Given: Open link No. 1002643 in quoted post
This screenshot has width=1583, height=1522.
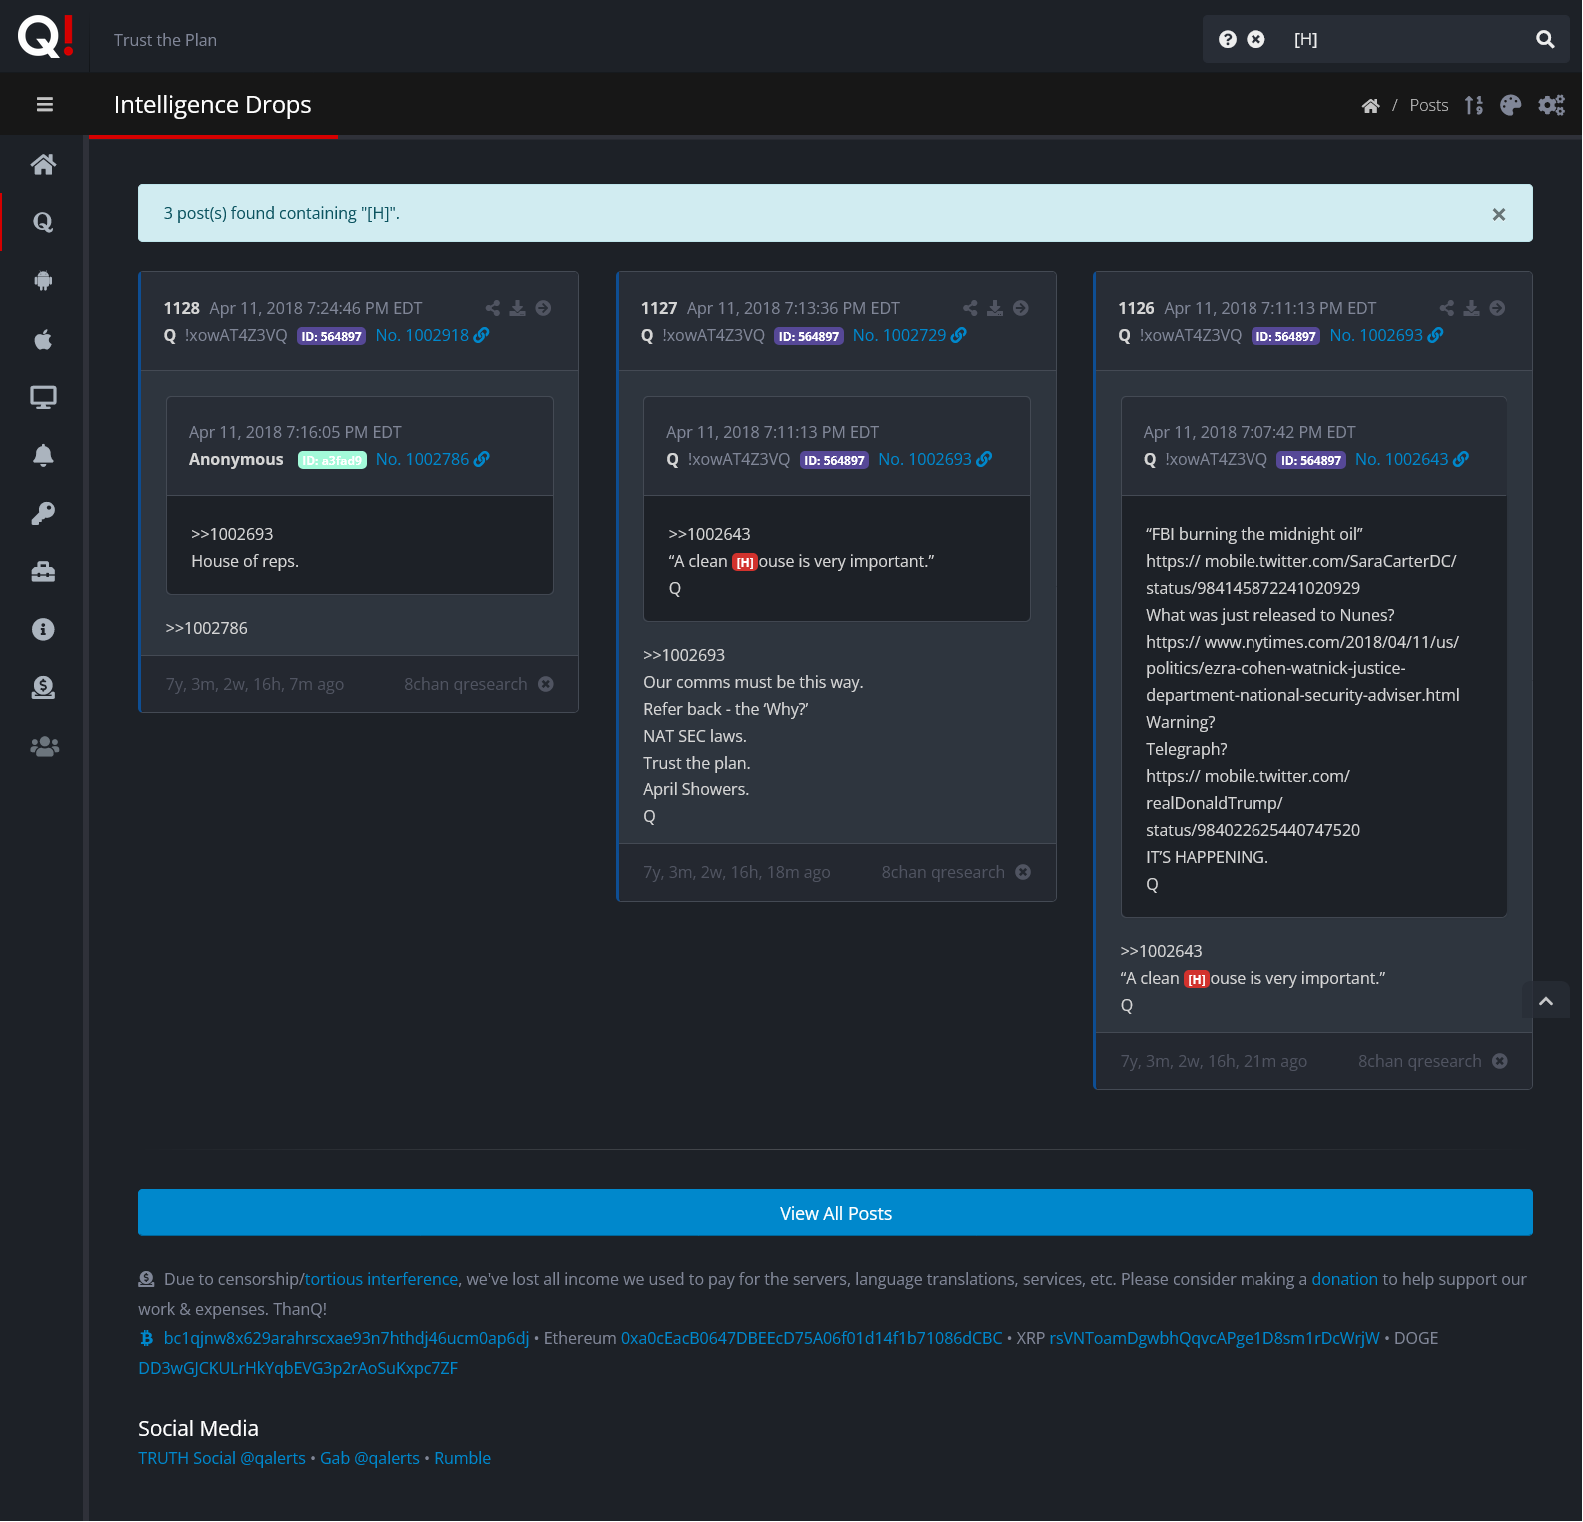Looking at the screenshot, I should 1411,459.
